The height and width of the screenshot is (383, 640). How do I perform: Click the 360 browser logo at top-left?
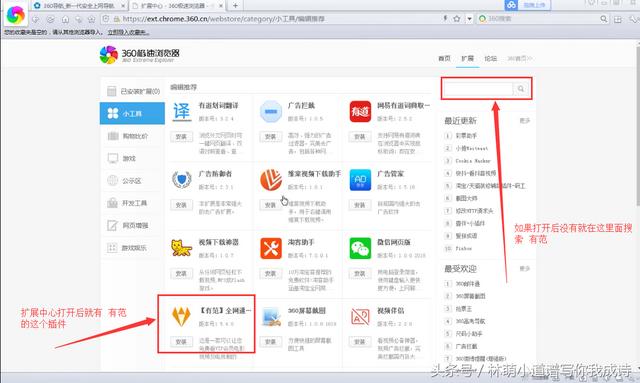pos(16,15)
